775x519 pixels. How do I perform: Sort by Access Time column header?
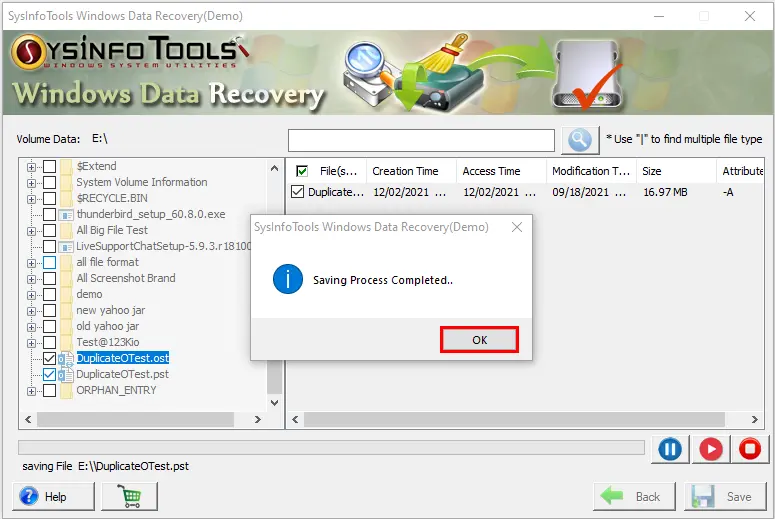click(x=501, y=171)
